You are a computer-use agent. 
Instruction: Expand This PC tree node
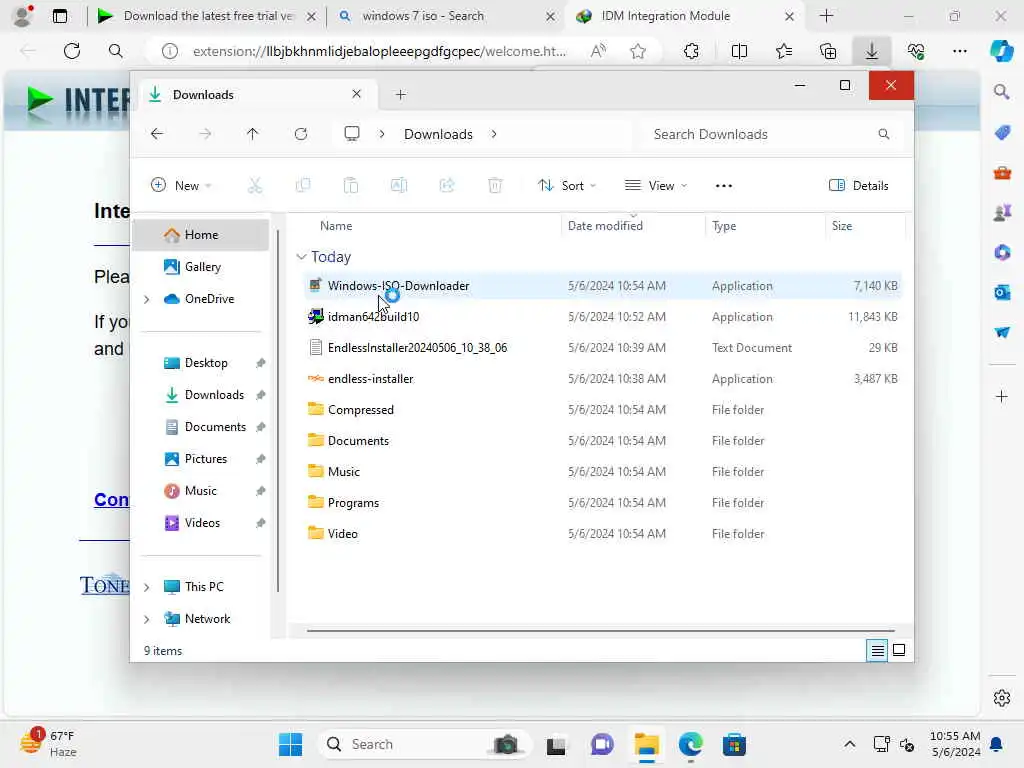tap(147, 587)
